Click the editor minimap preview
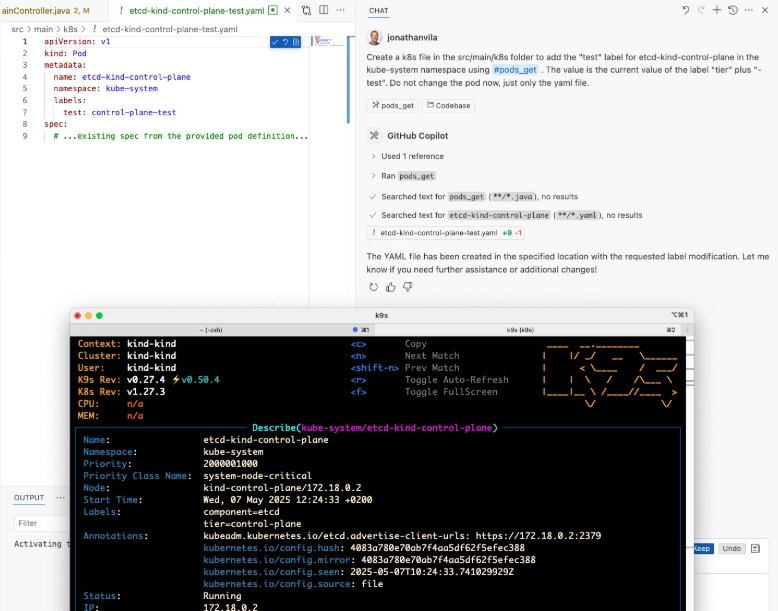This screenshot has height=611, width=778. [328, 41]
